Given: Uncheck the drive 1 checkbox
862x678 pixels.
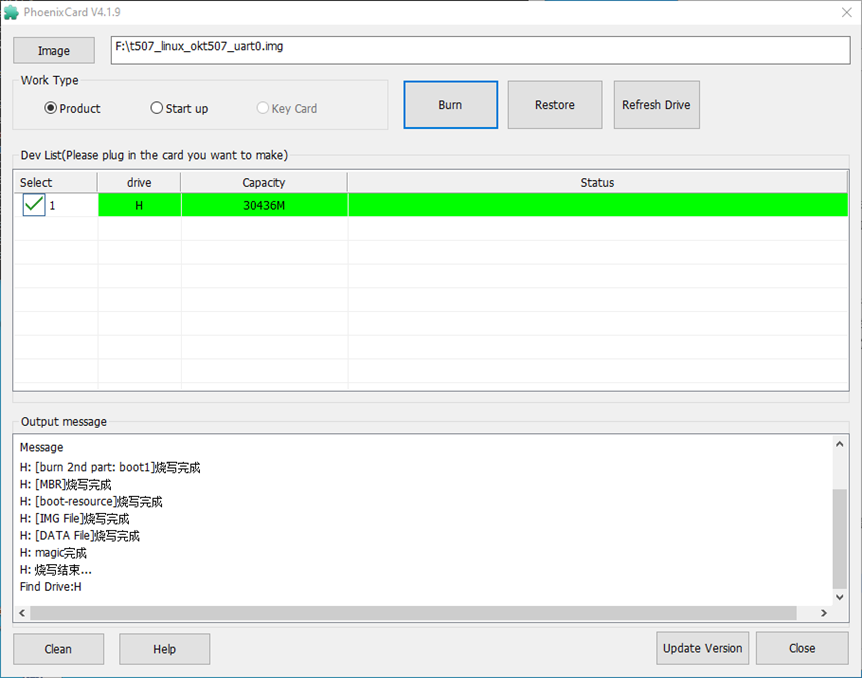Looking at the screenshot, I should (x=34, y=205).
